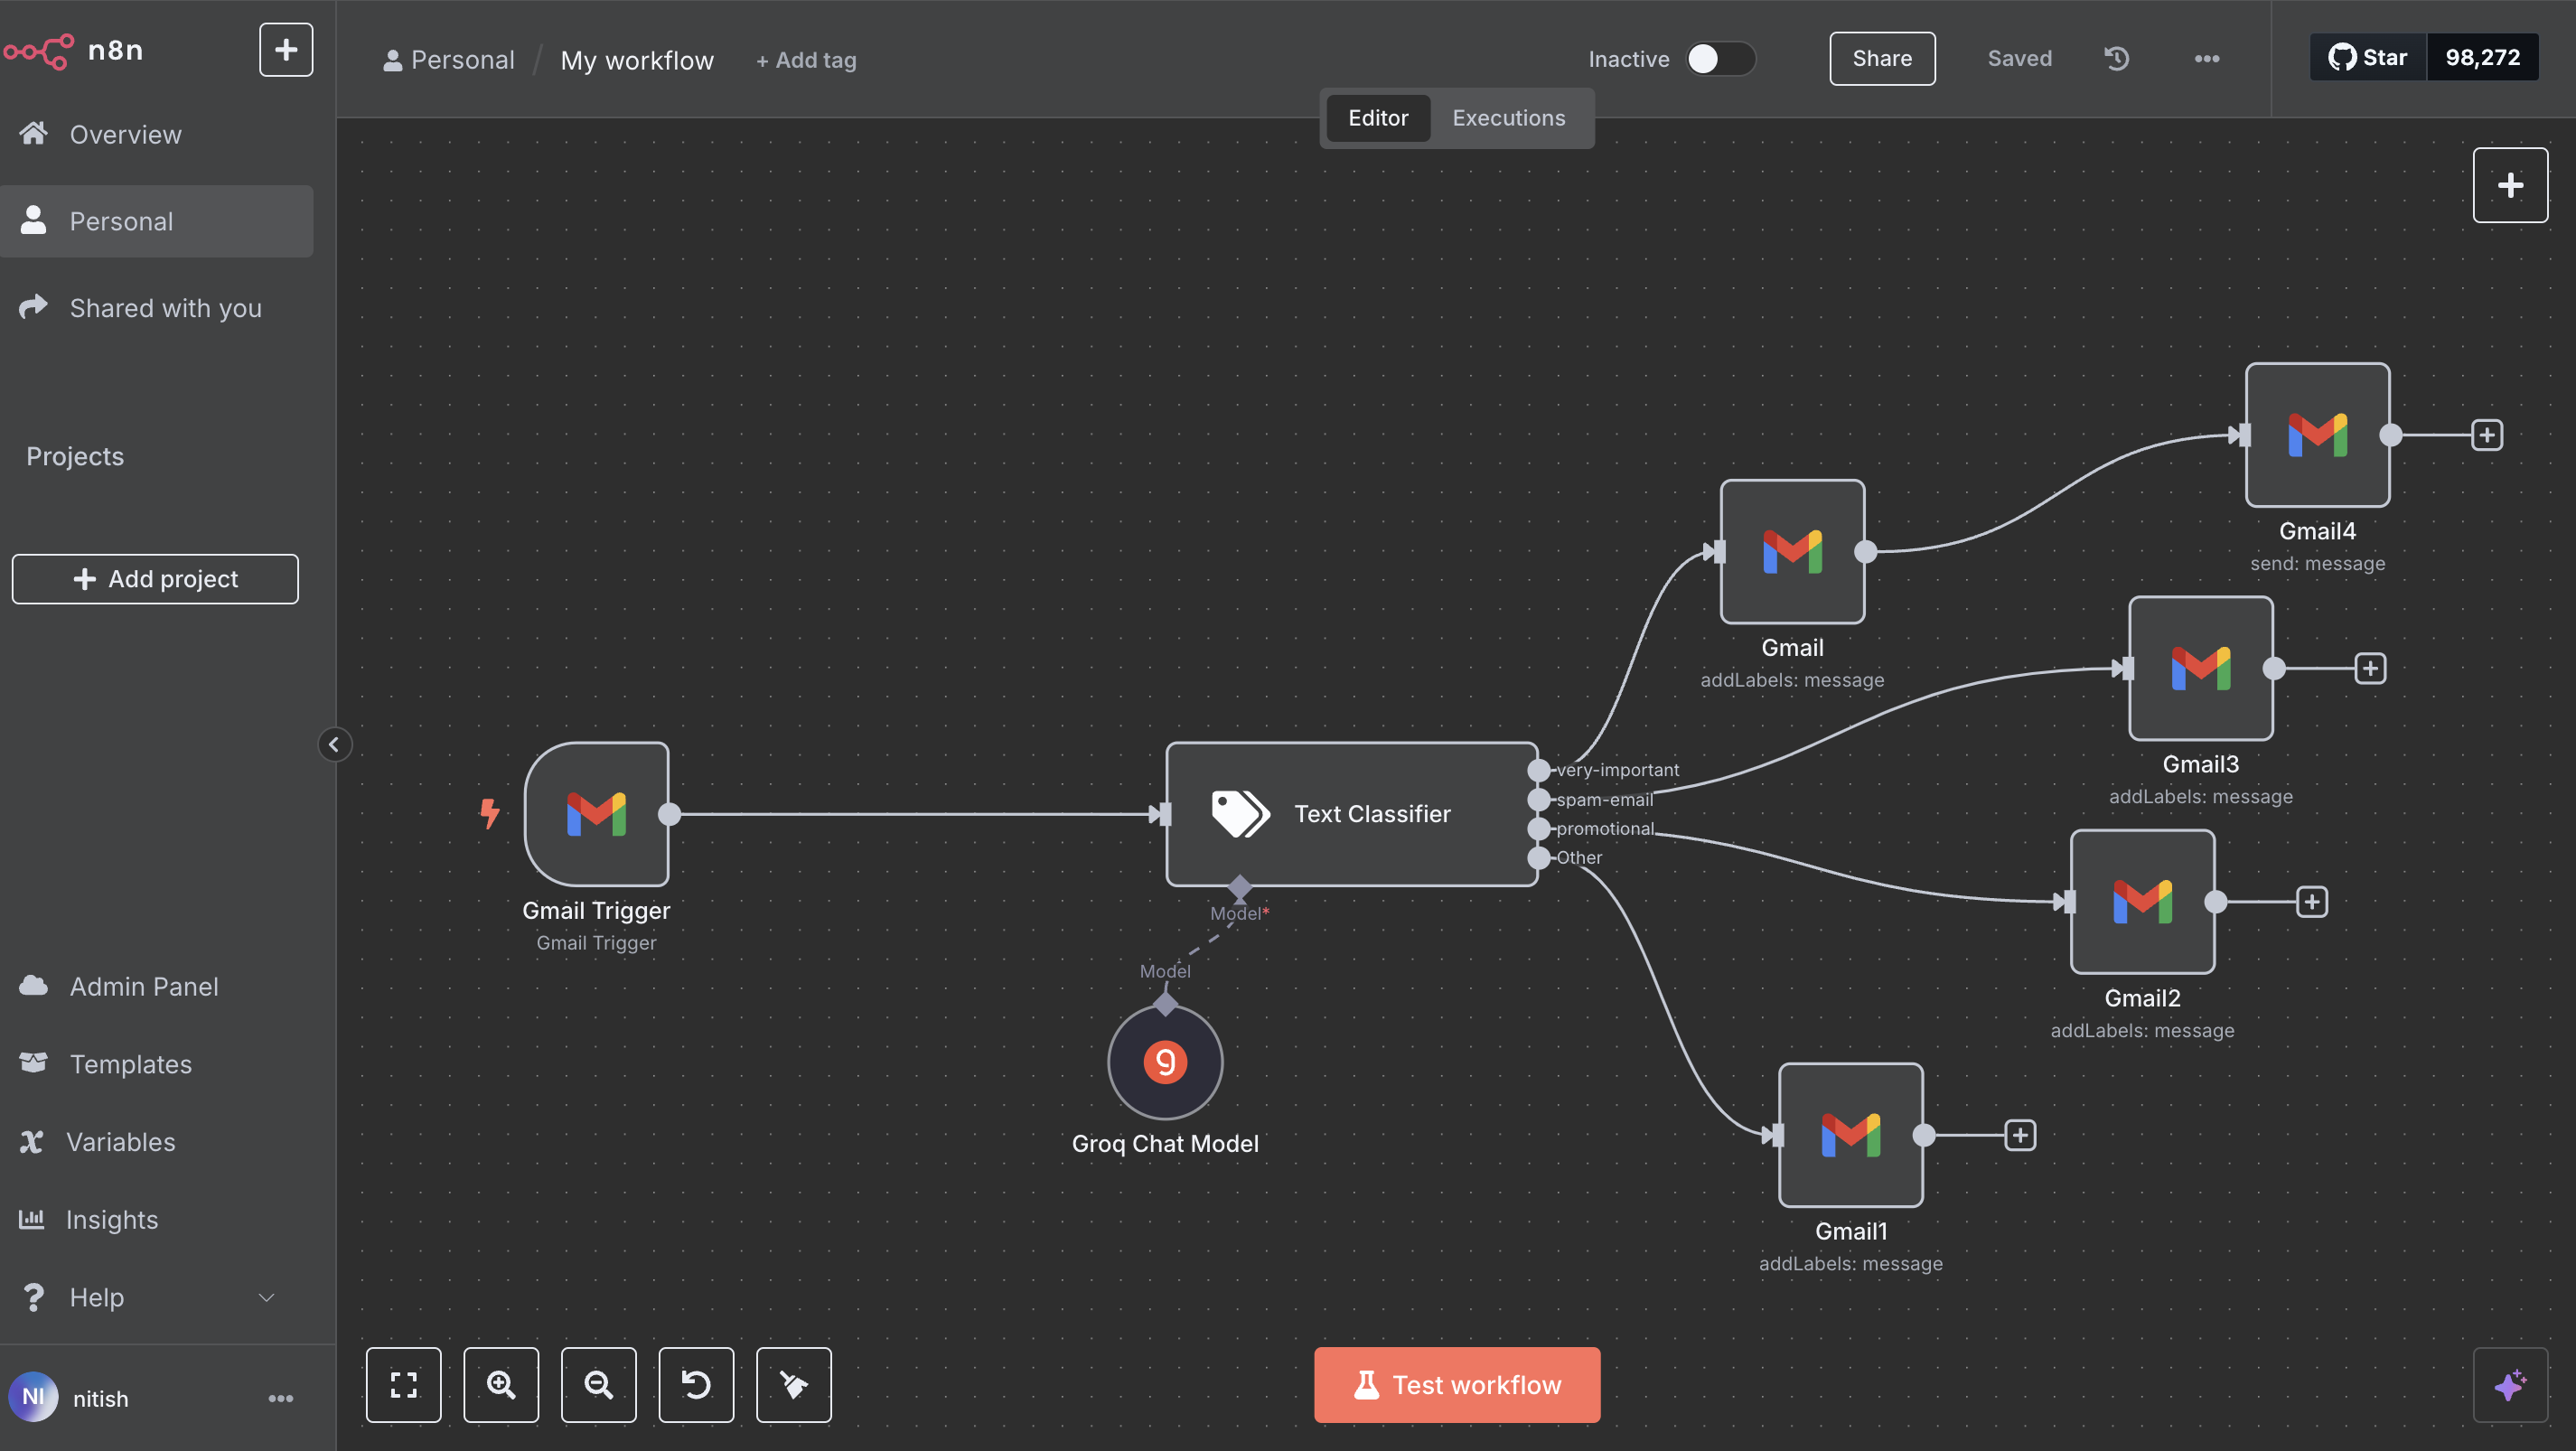Open the workflow three-dots options menu
The width and height of the screenshot is (2576, 1451).
click(2206, 59)
